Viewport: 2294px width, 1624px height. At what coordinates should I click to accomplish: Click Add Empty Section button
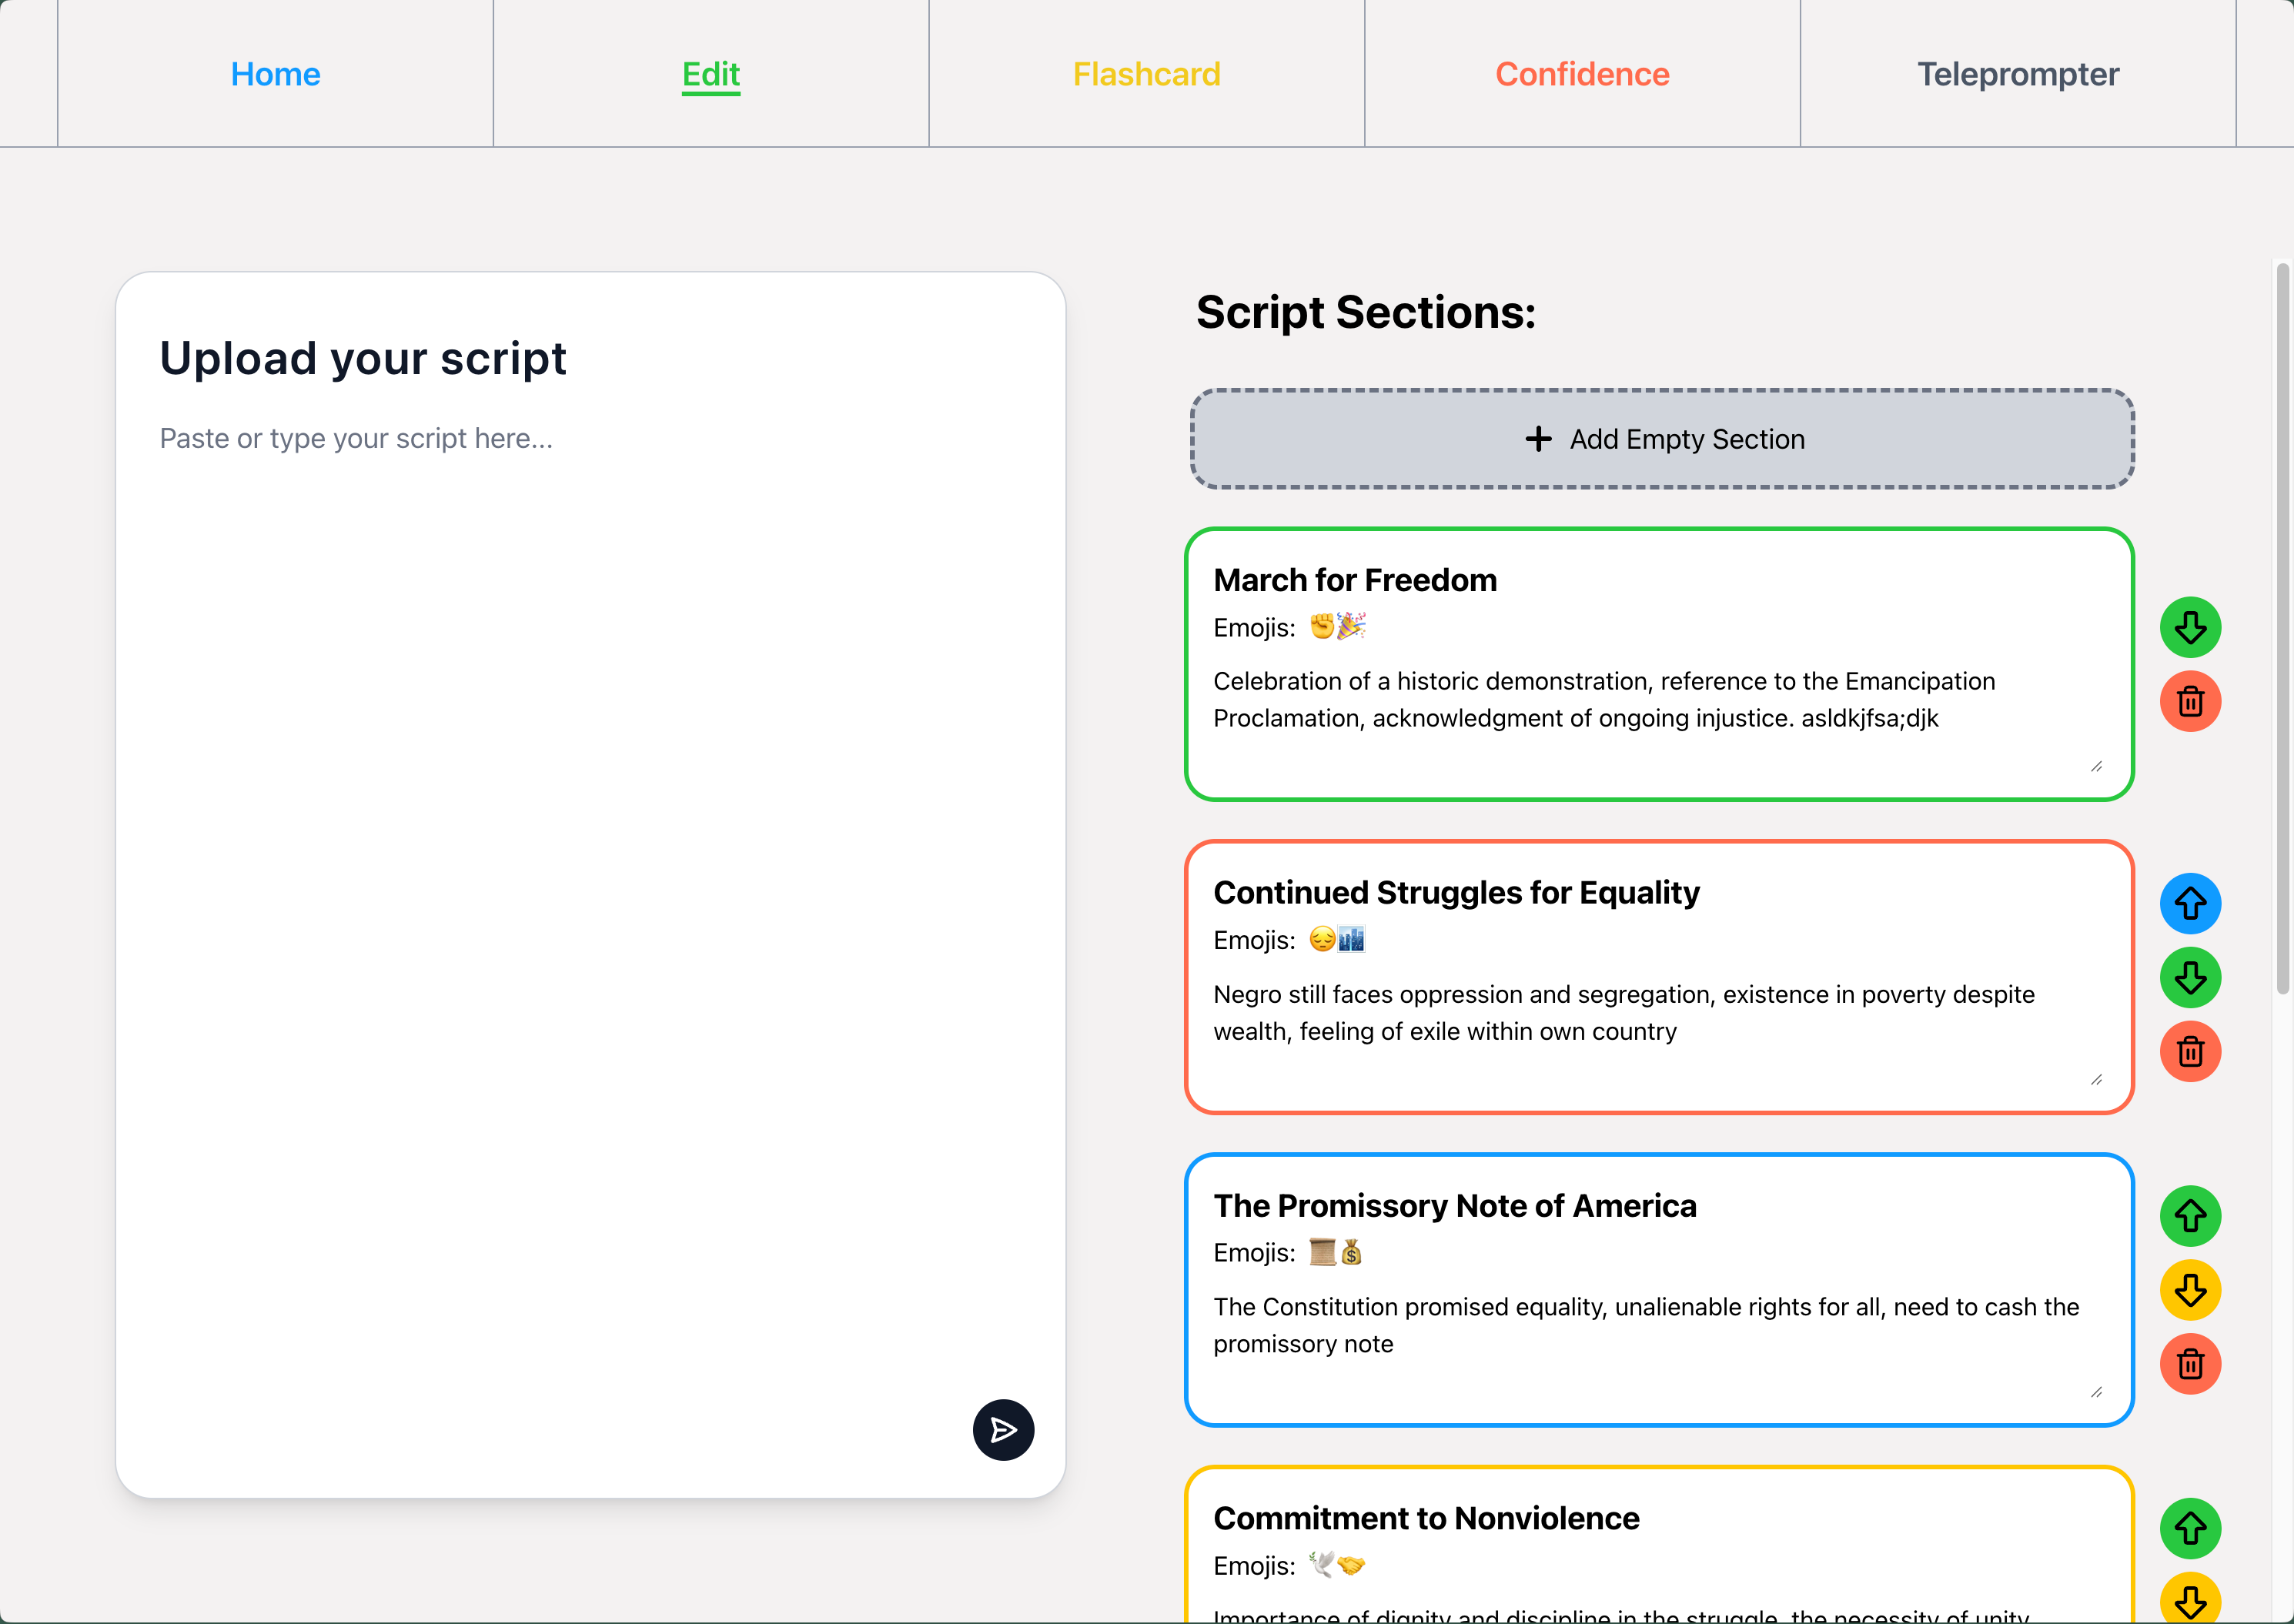(1662, 439)
